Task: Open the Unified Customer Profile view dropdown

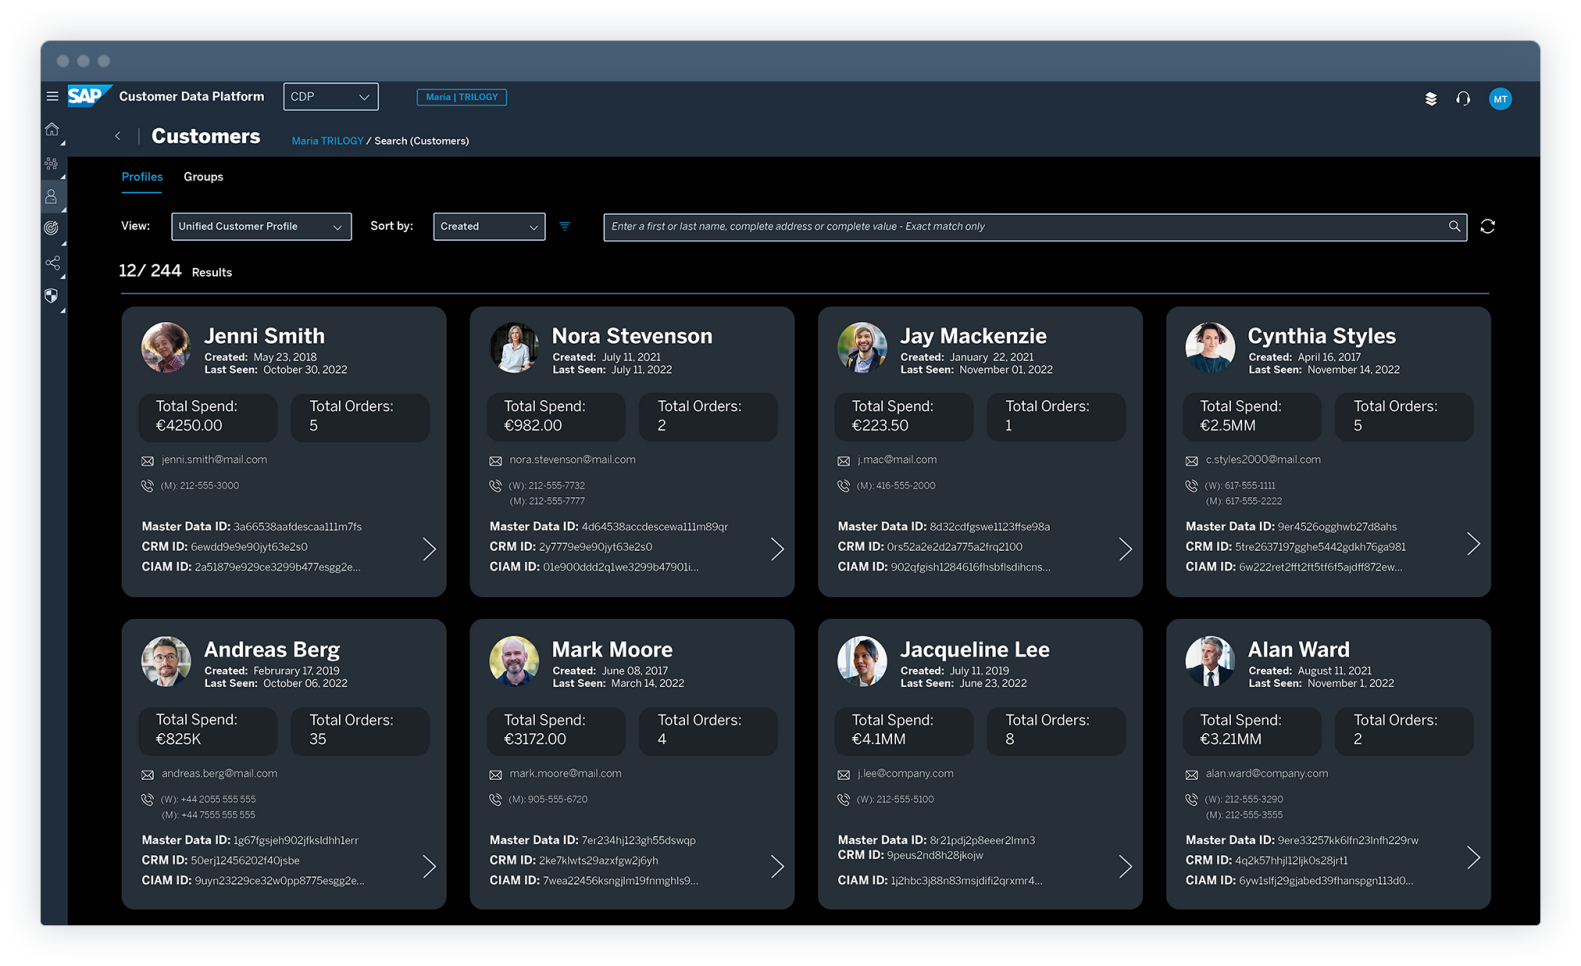Action: [x=261, y=227]
